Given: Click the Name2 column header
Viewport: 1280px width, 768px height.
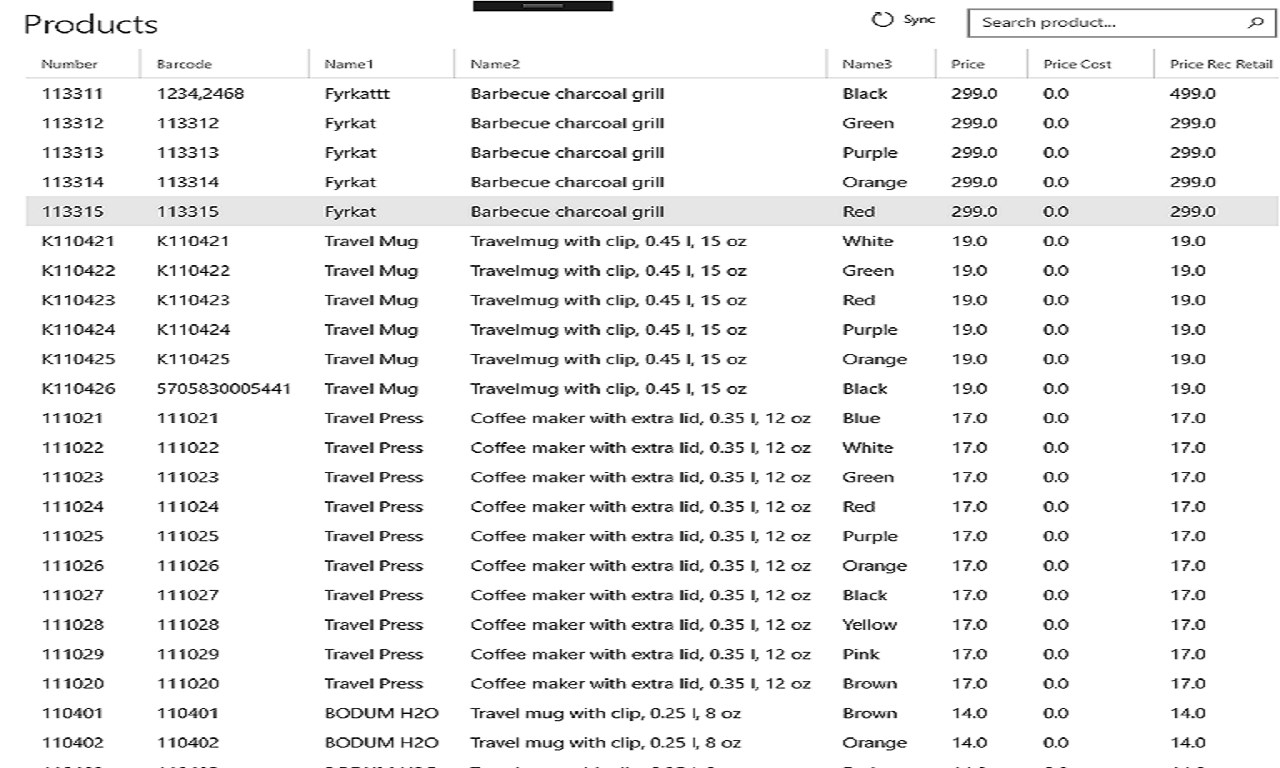Looking at the screenshot, I should point(495,64).
